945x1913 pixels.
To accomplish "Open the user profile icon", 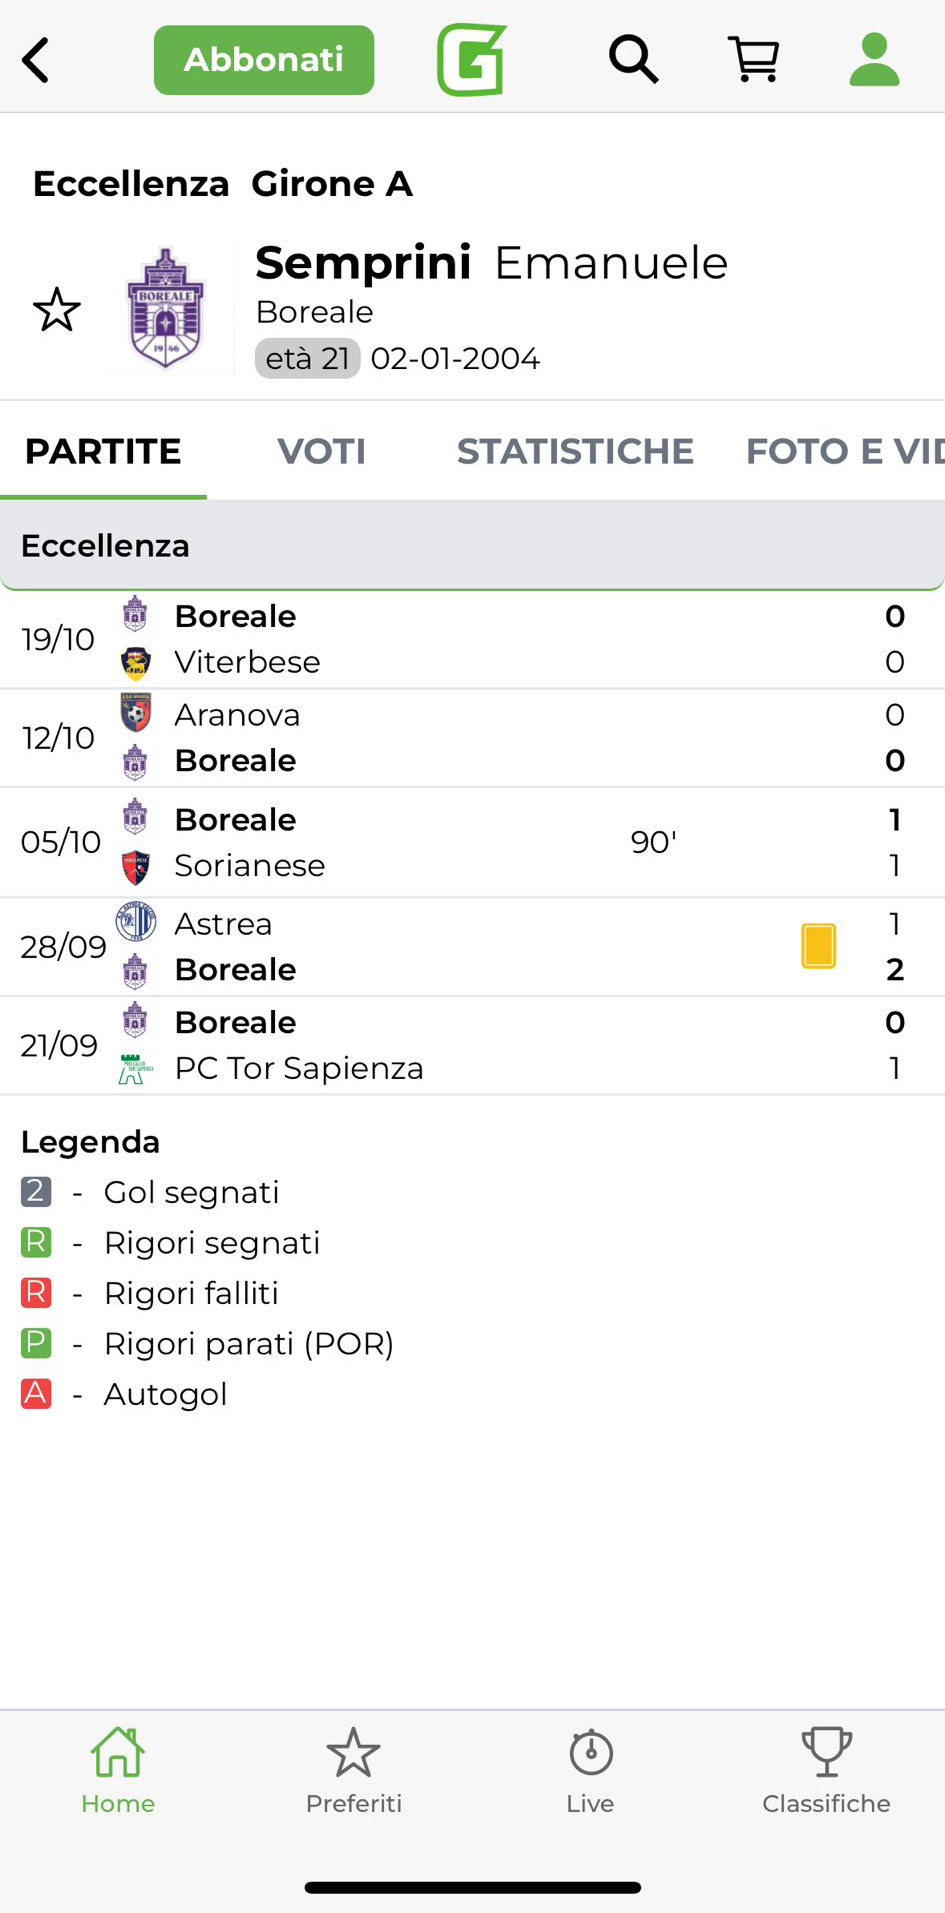I will pyautogui.click(x=874, y=60).
